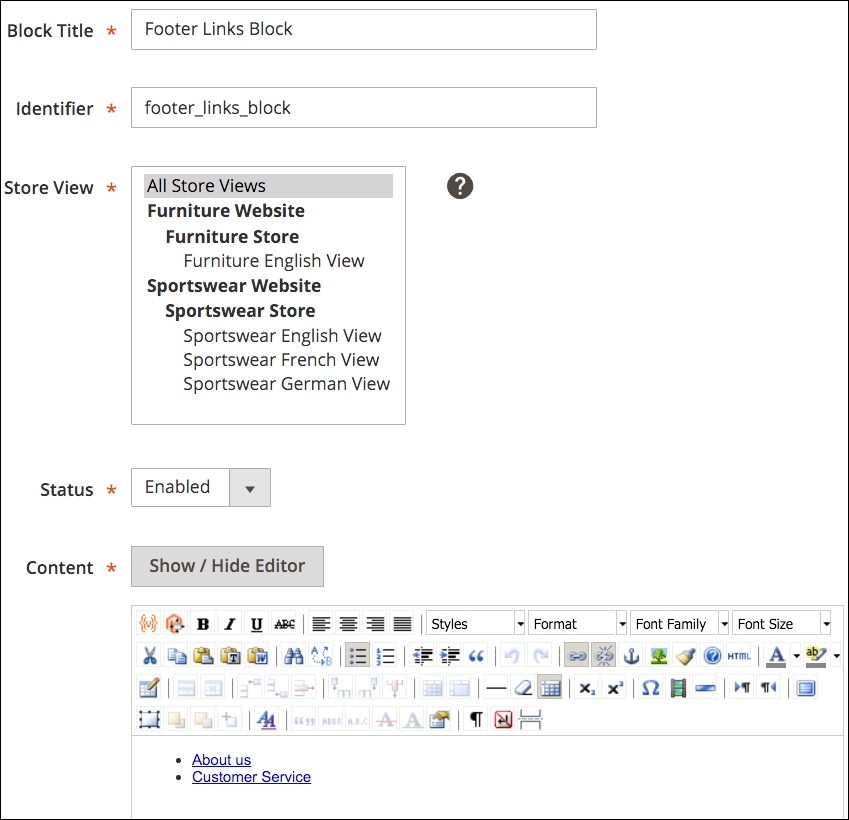
Task: Open the About us link
Action: (221, 760)
